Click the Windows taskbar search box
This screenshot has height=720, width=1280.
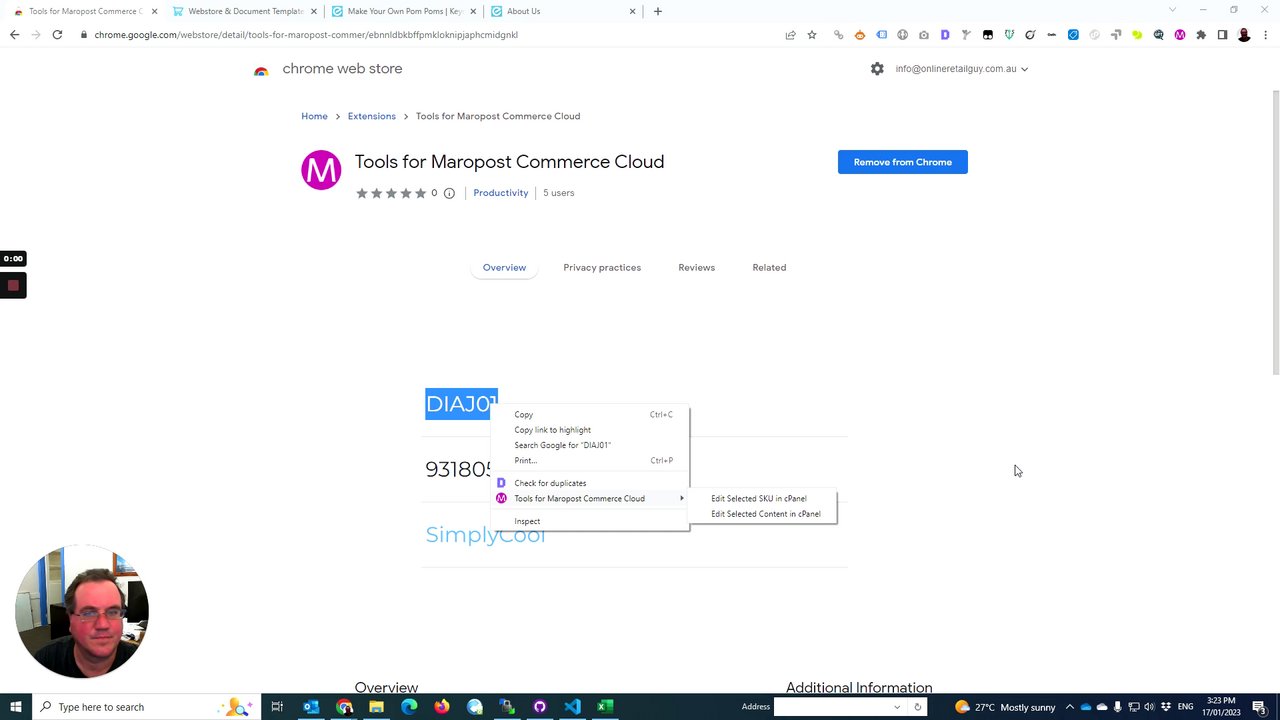[x=146, y=707]
